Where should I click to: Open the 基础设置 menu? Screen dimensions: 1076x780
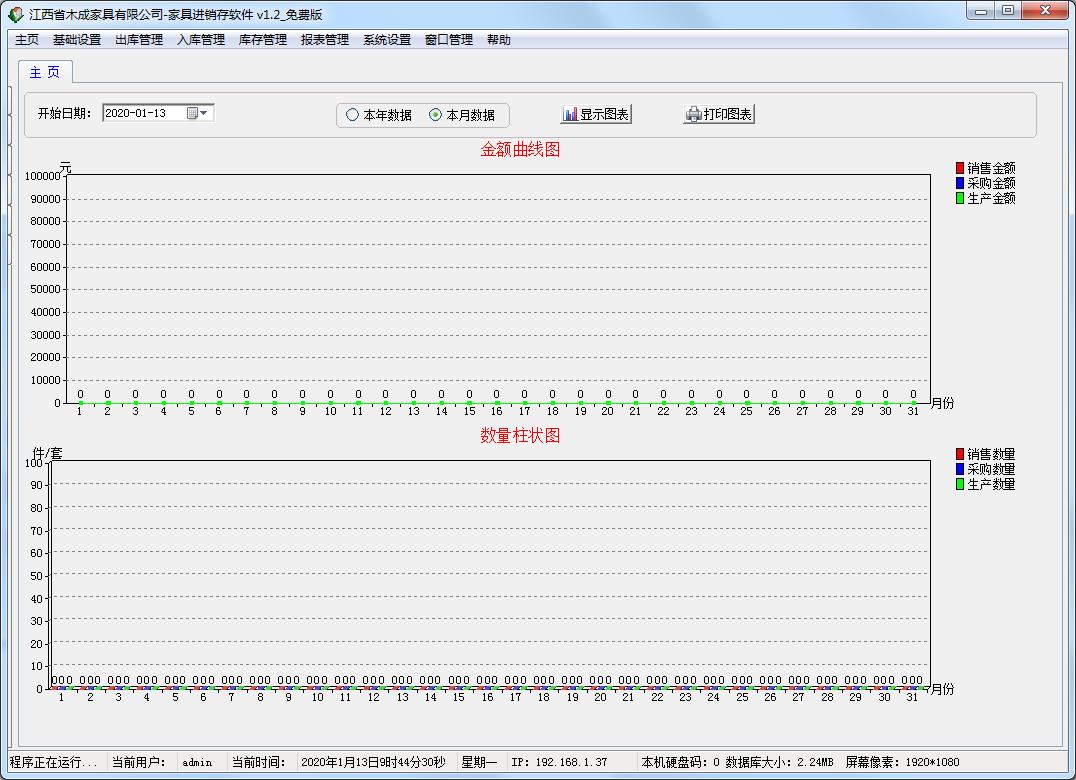(x=77, y=40)
